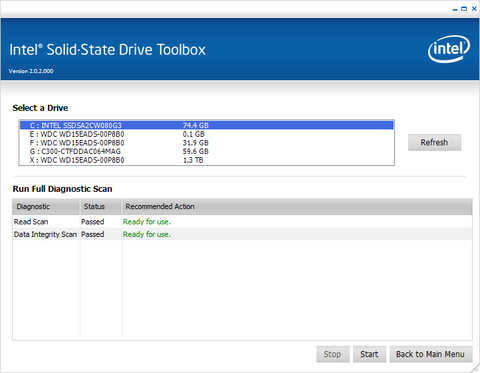Close the SSD Toolbox window

[x=474, y=9]
